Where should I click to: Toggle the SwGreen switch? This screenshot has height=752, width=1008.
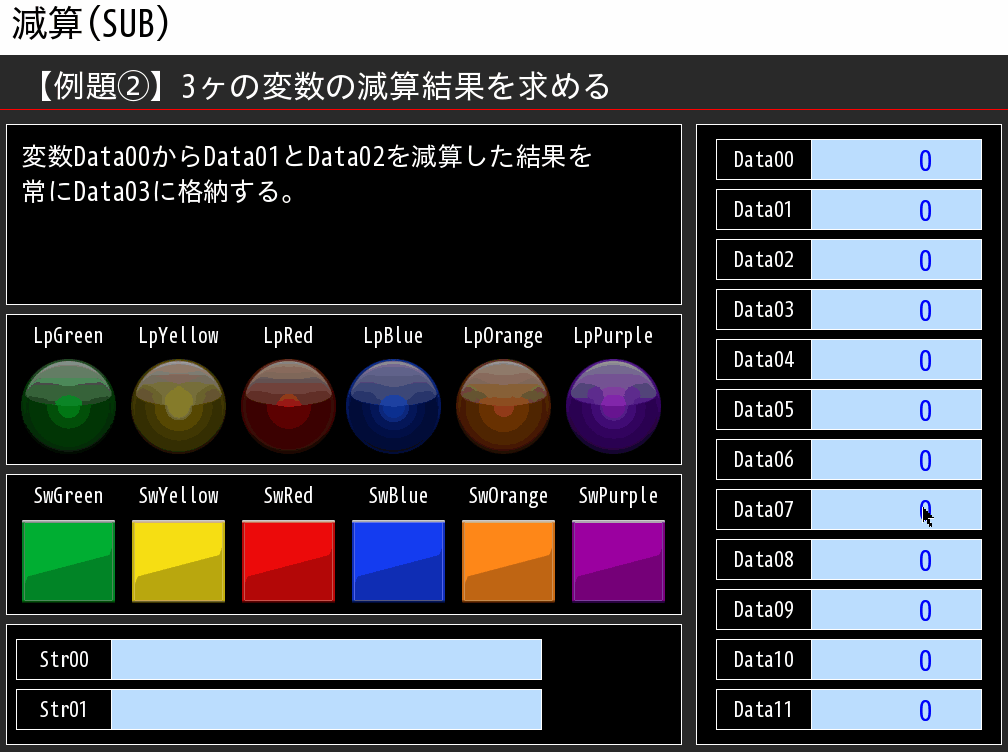(68, 561)
